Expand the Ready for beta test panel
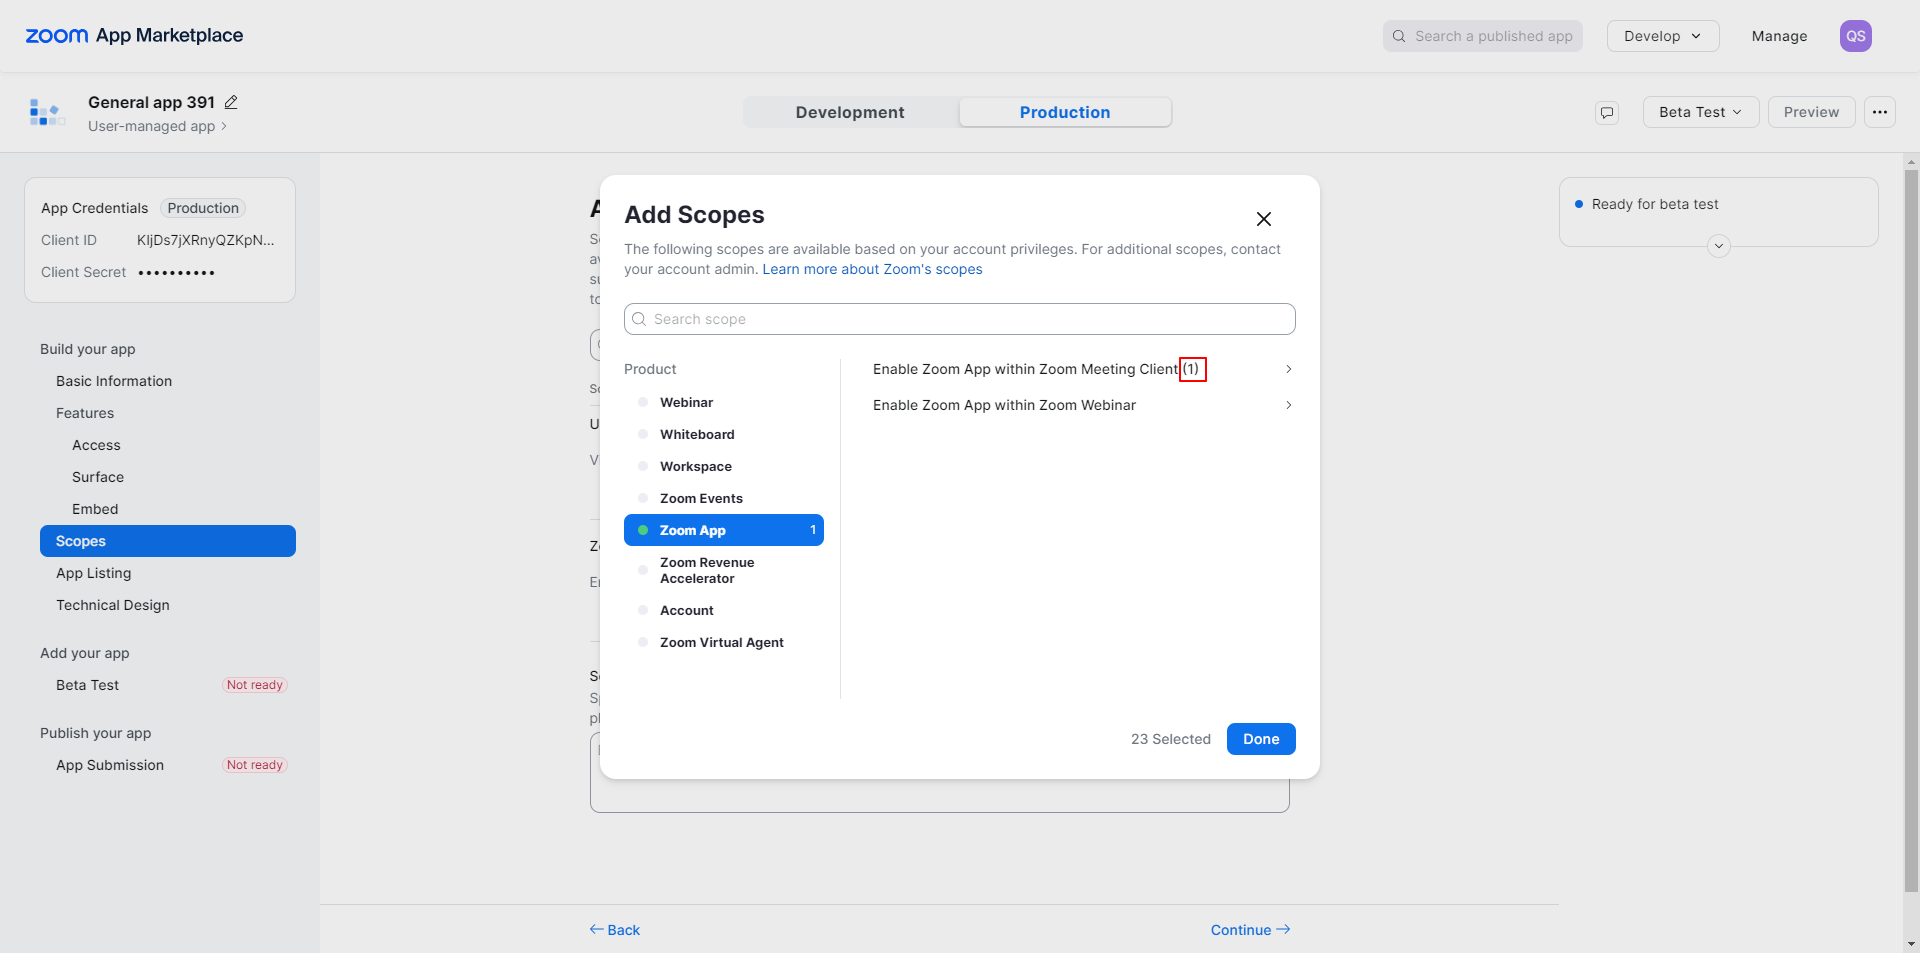The height and width of the screenshot is (953, 1920). click(1719, 246)
